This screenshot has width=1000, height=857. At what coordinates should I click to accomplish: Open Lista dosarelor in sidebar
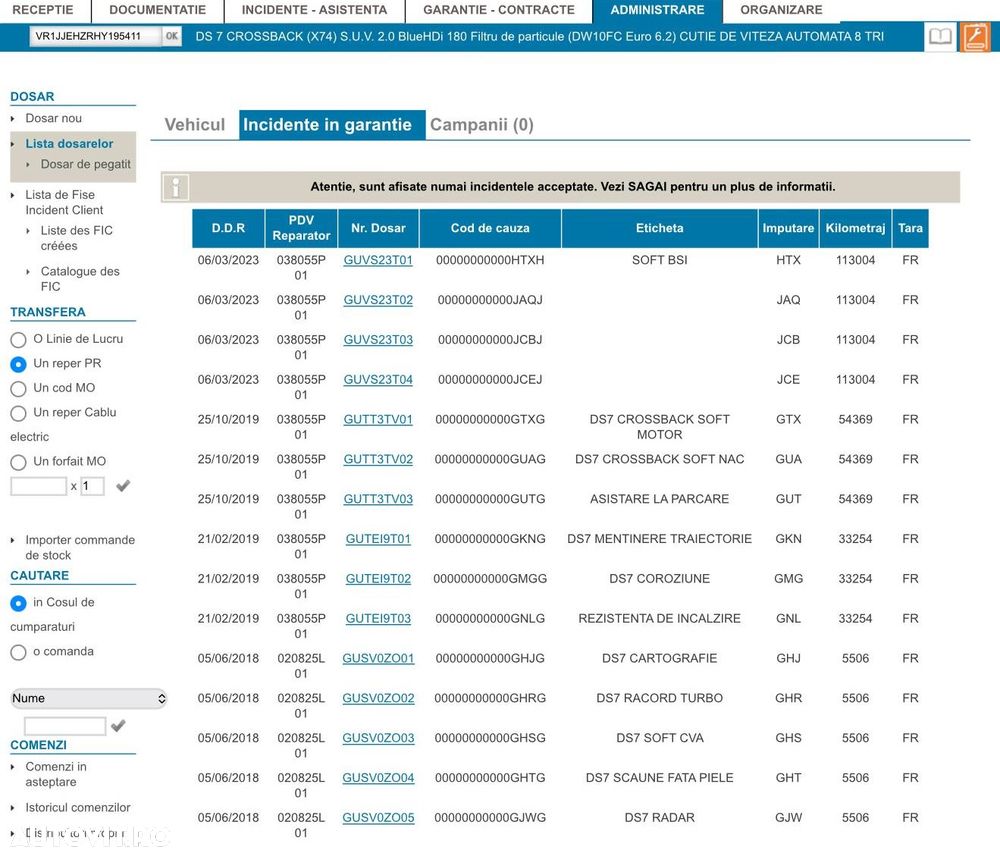click(70, 144)
